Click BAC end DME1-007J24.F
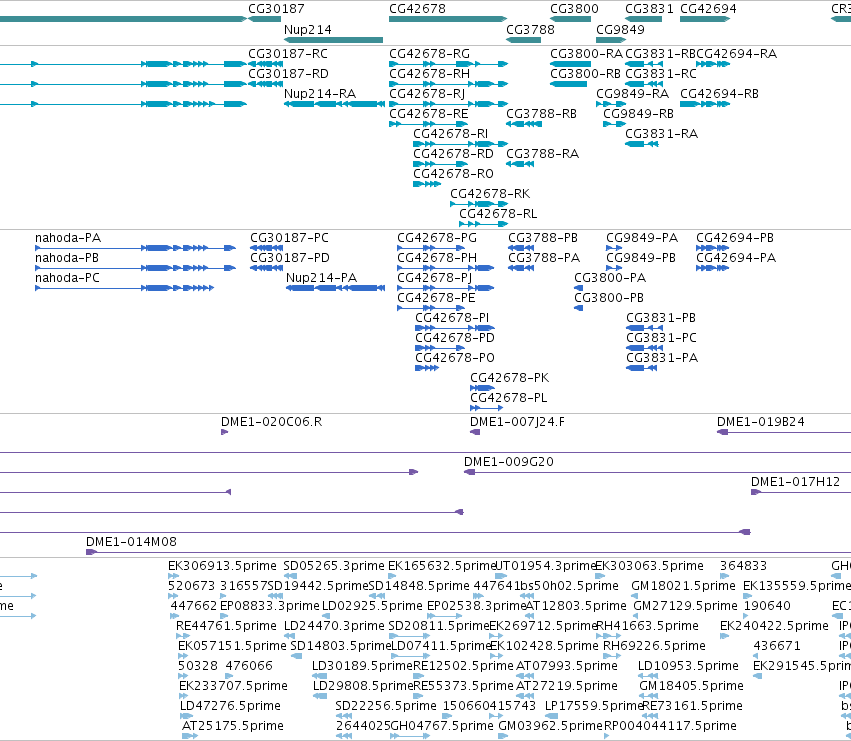The image size is (851, 741). click(x=517, y=422)
